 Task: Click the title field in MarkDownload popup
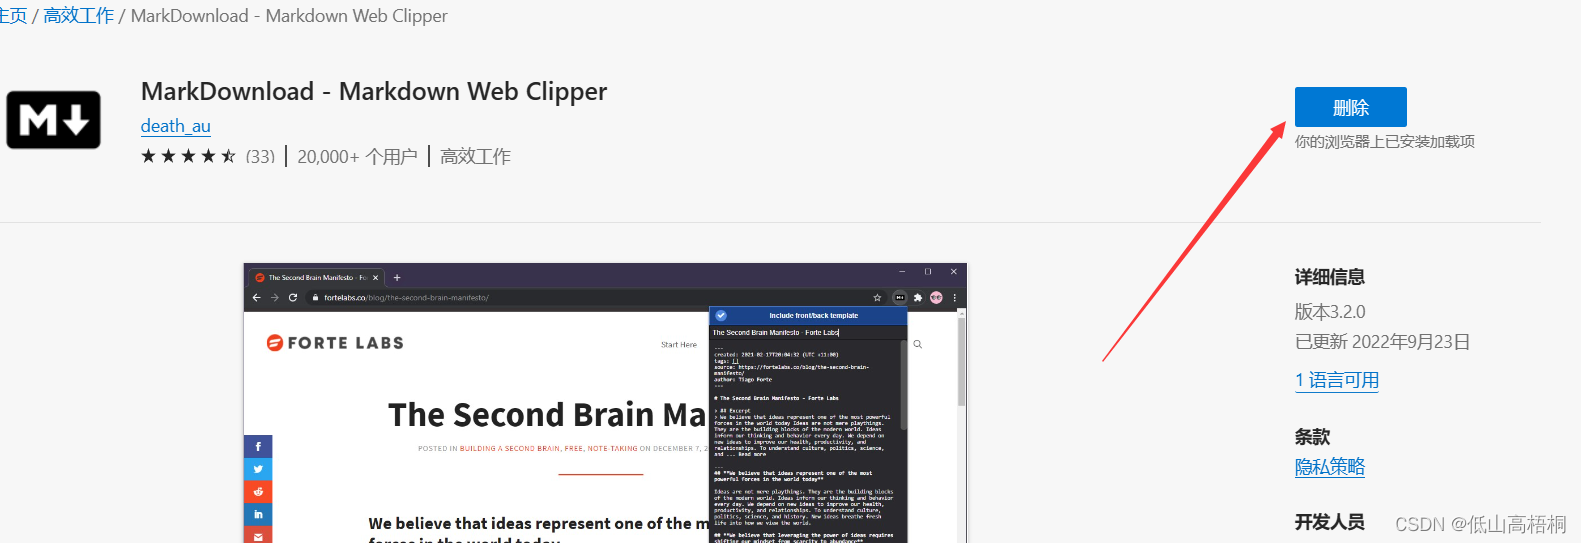click(807, 332)
